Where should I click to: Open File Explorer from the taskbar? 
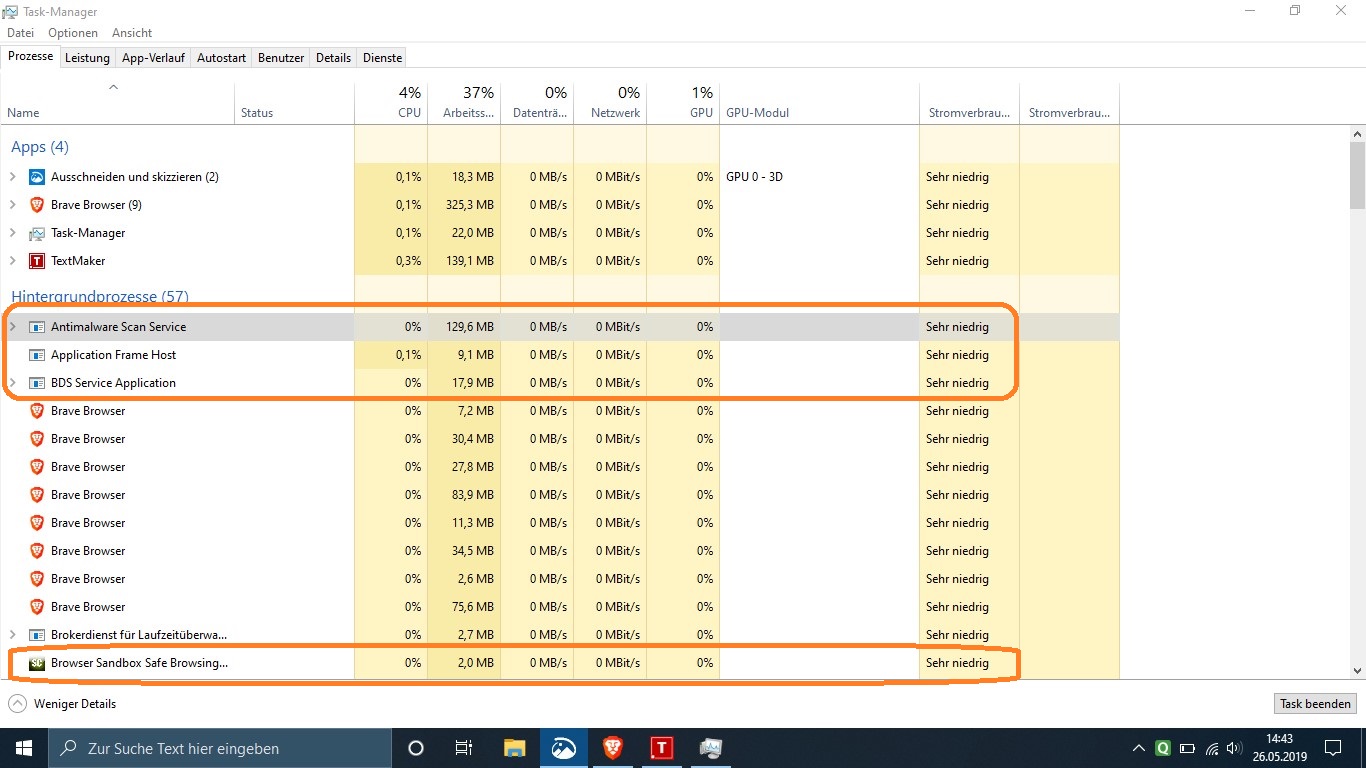[514, 747]
